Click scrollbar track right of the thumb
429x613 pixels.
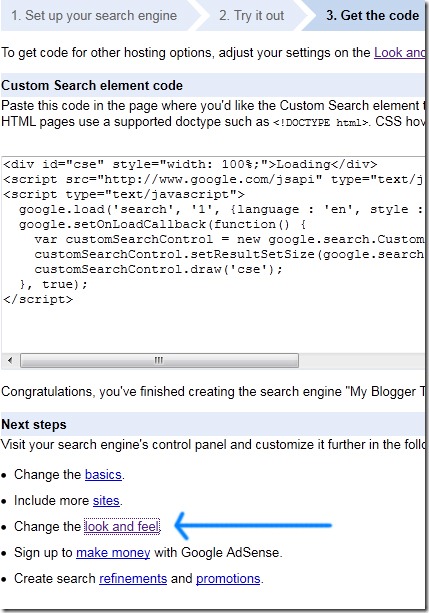361,360
